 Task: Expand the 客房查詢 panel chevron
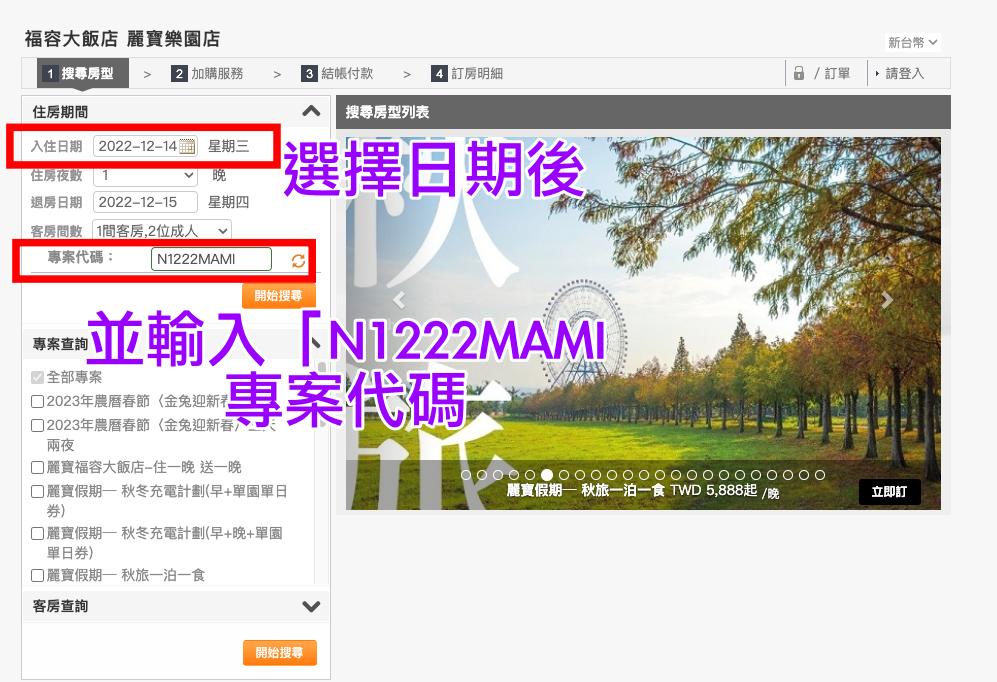311,606
